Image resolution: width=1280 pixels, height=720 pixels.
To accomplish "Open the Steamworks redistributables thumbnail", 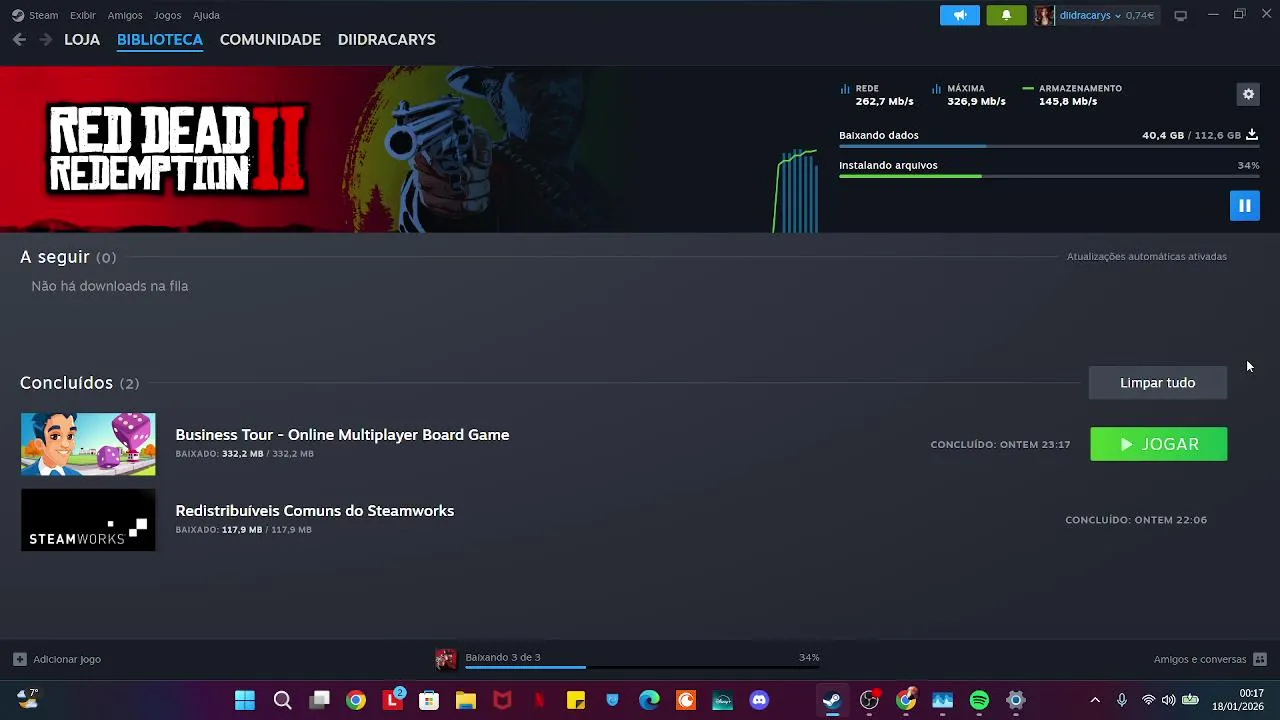I will 88,520.
